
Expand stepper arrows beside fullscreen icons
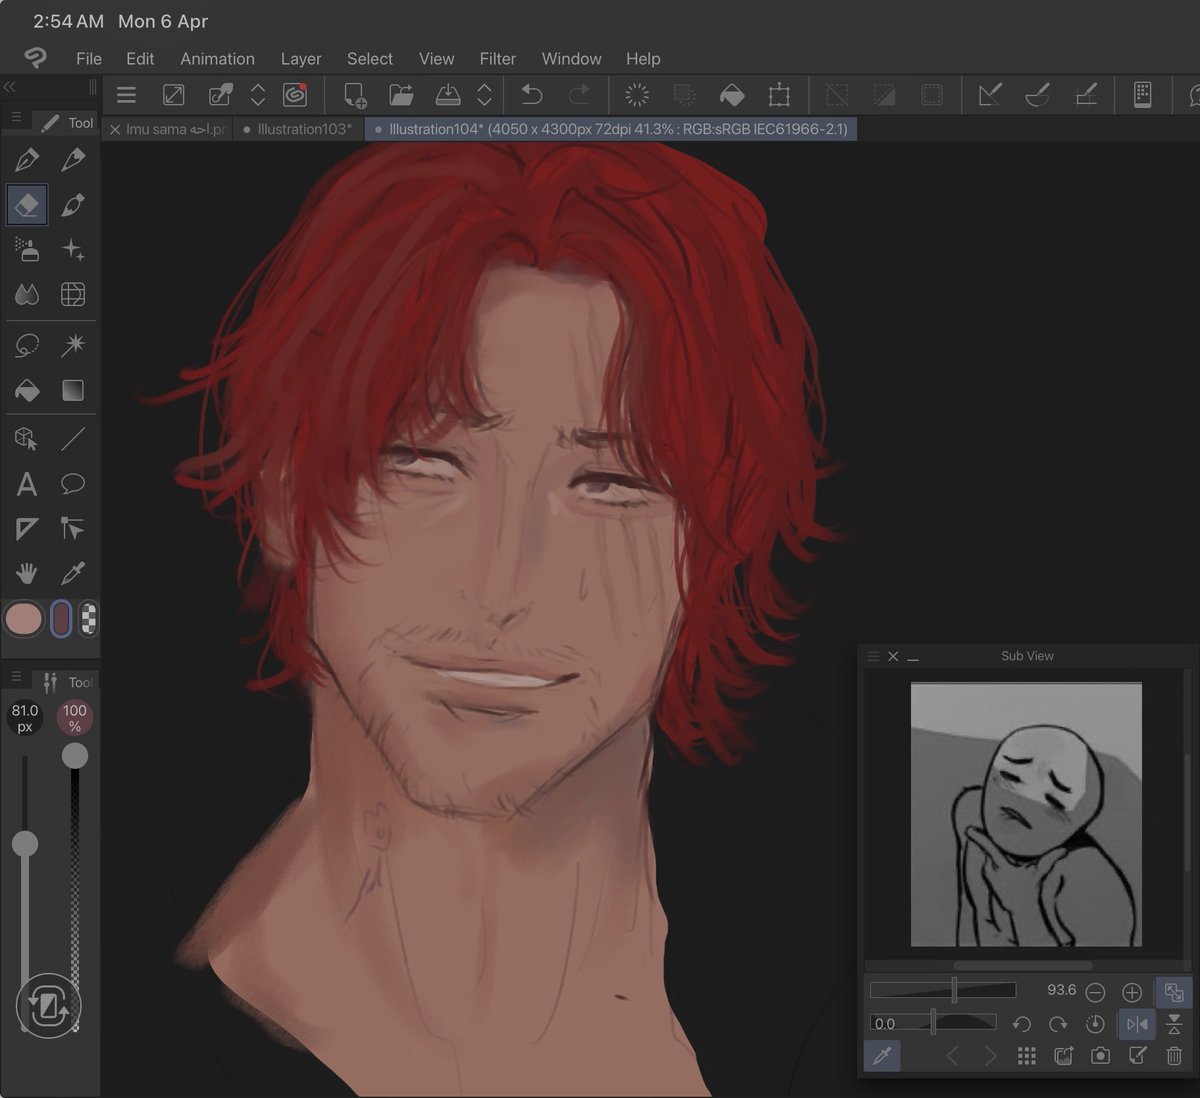(258, 95)
